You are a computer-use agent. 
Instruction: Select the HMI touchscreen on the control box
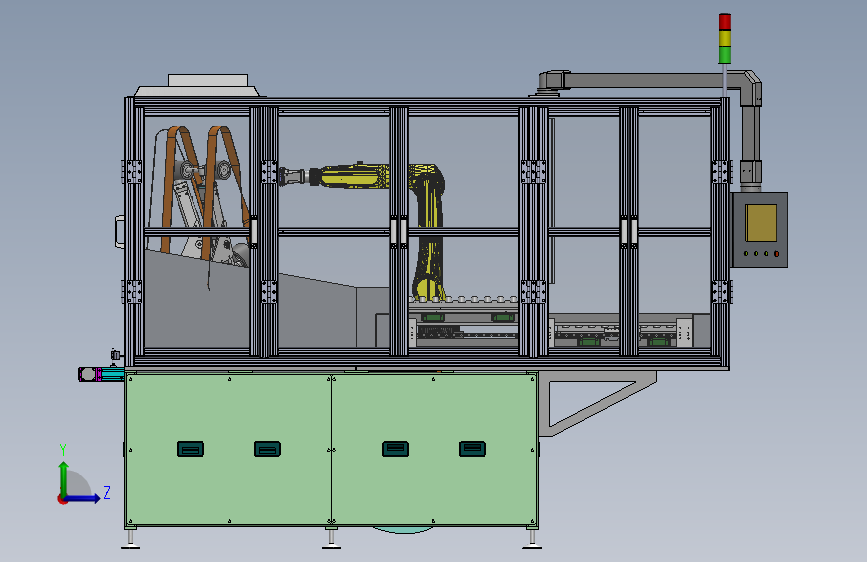761,223
